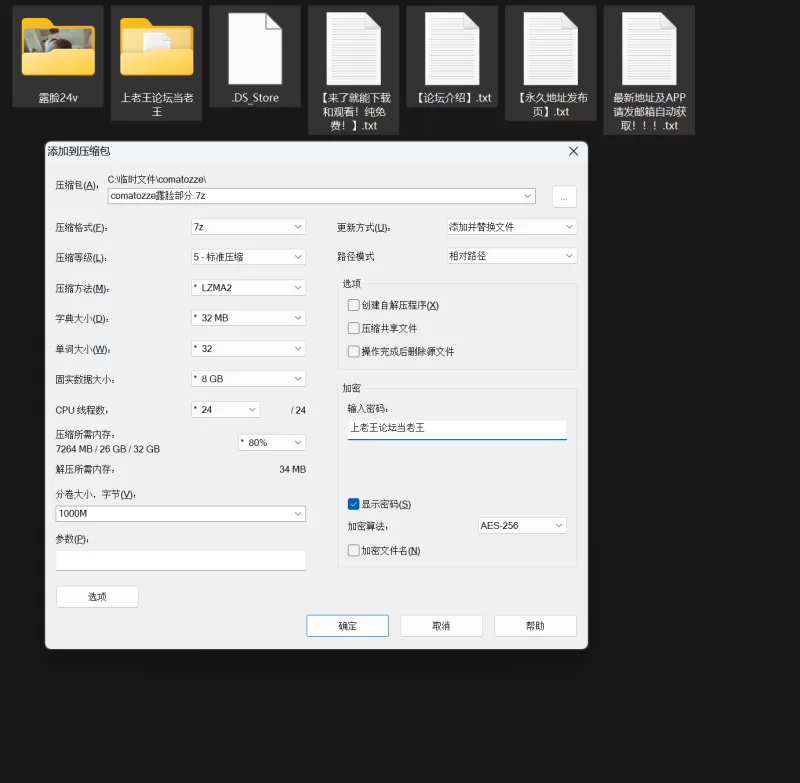This screenshot has width=800, height=783.
Task: Open the AES-256 加密算法 dropdown
Action: point(522,525)
